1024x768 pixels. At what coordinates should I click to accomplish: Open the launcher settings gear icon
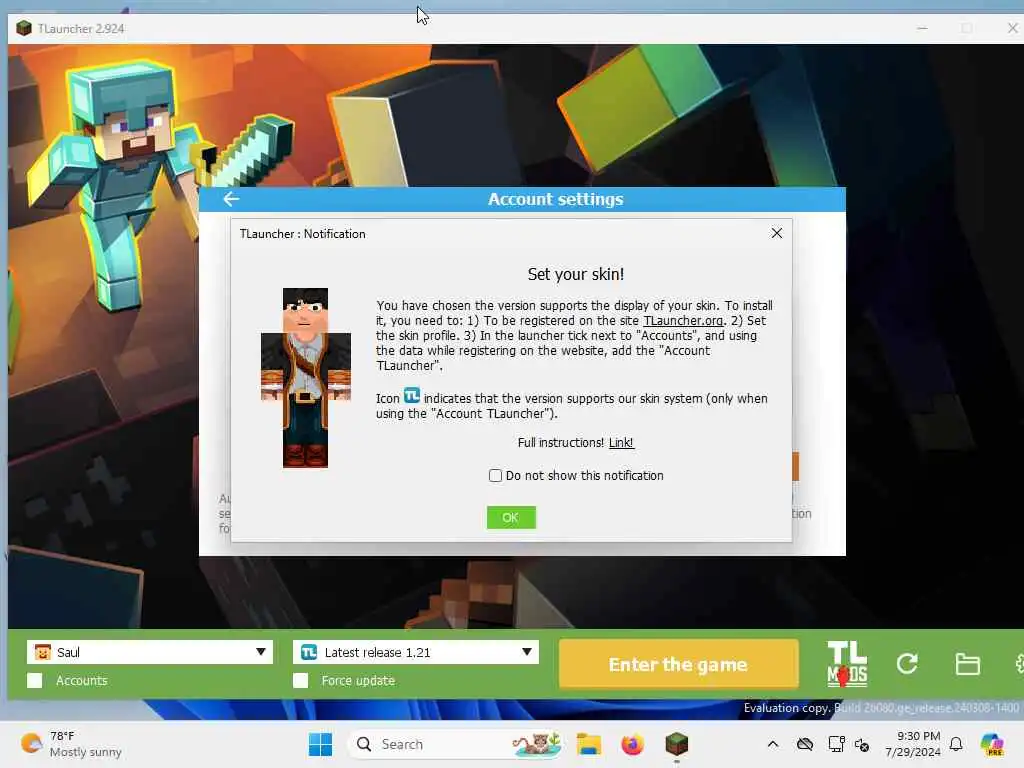[x=1019, y=664]
